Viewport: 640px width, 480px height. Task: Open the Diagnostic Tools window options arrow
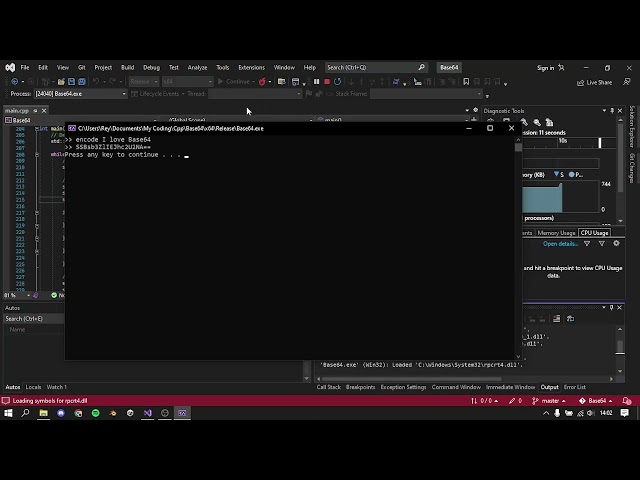[x=604, y=111]
